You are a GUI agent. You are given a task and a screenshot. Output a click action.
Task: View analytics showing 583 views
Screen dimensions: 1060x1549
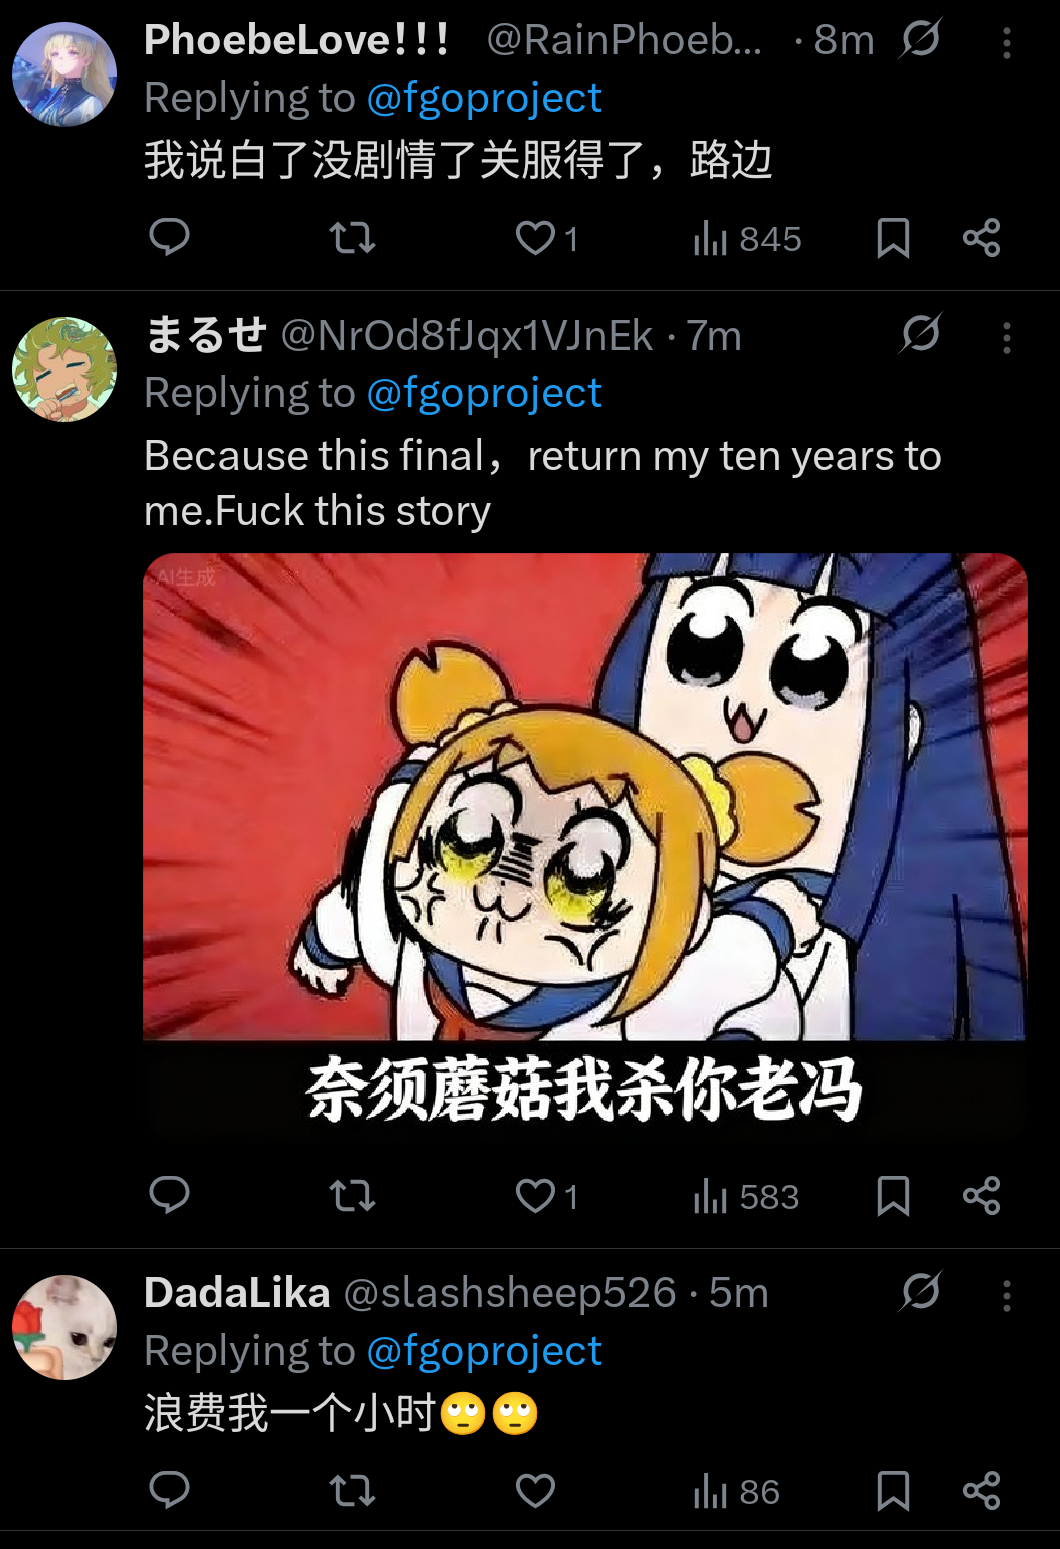[746, 1195]
